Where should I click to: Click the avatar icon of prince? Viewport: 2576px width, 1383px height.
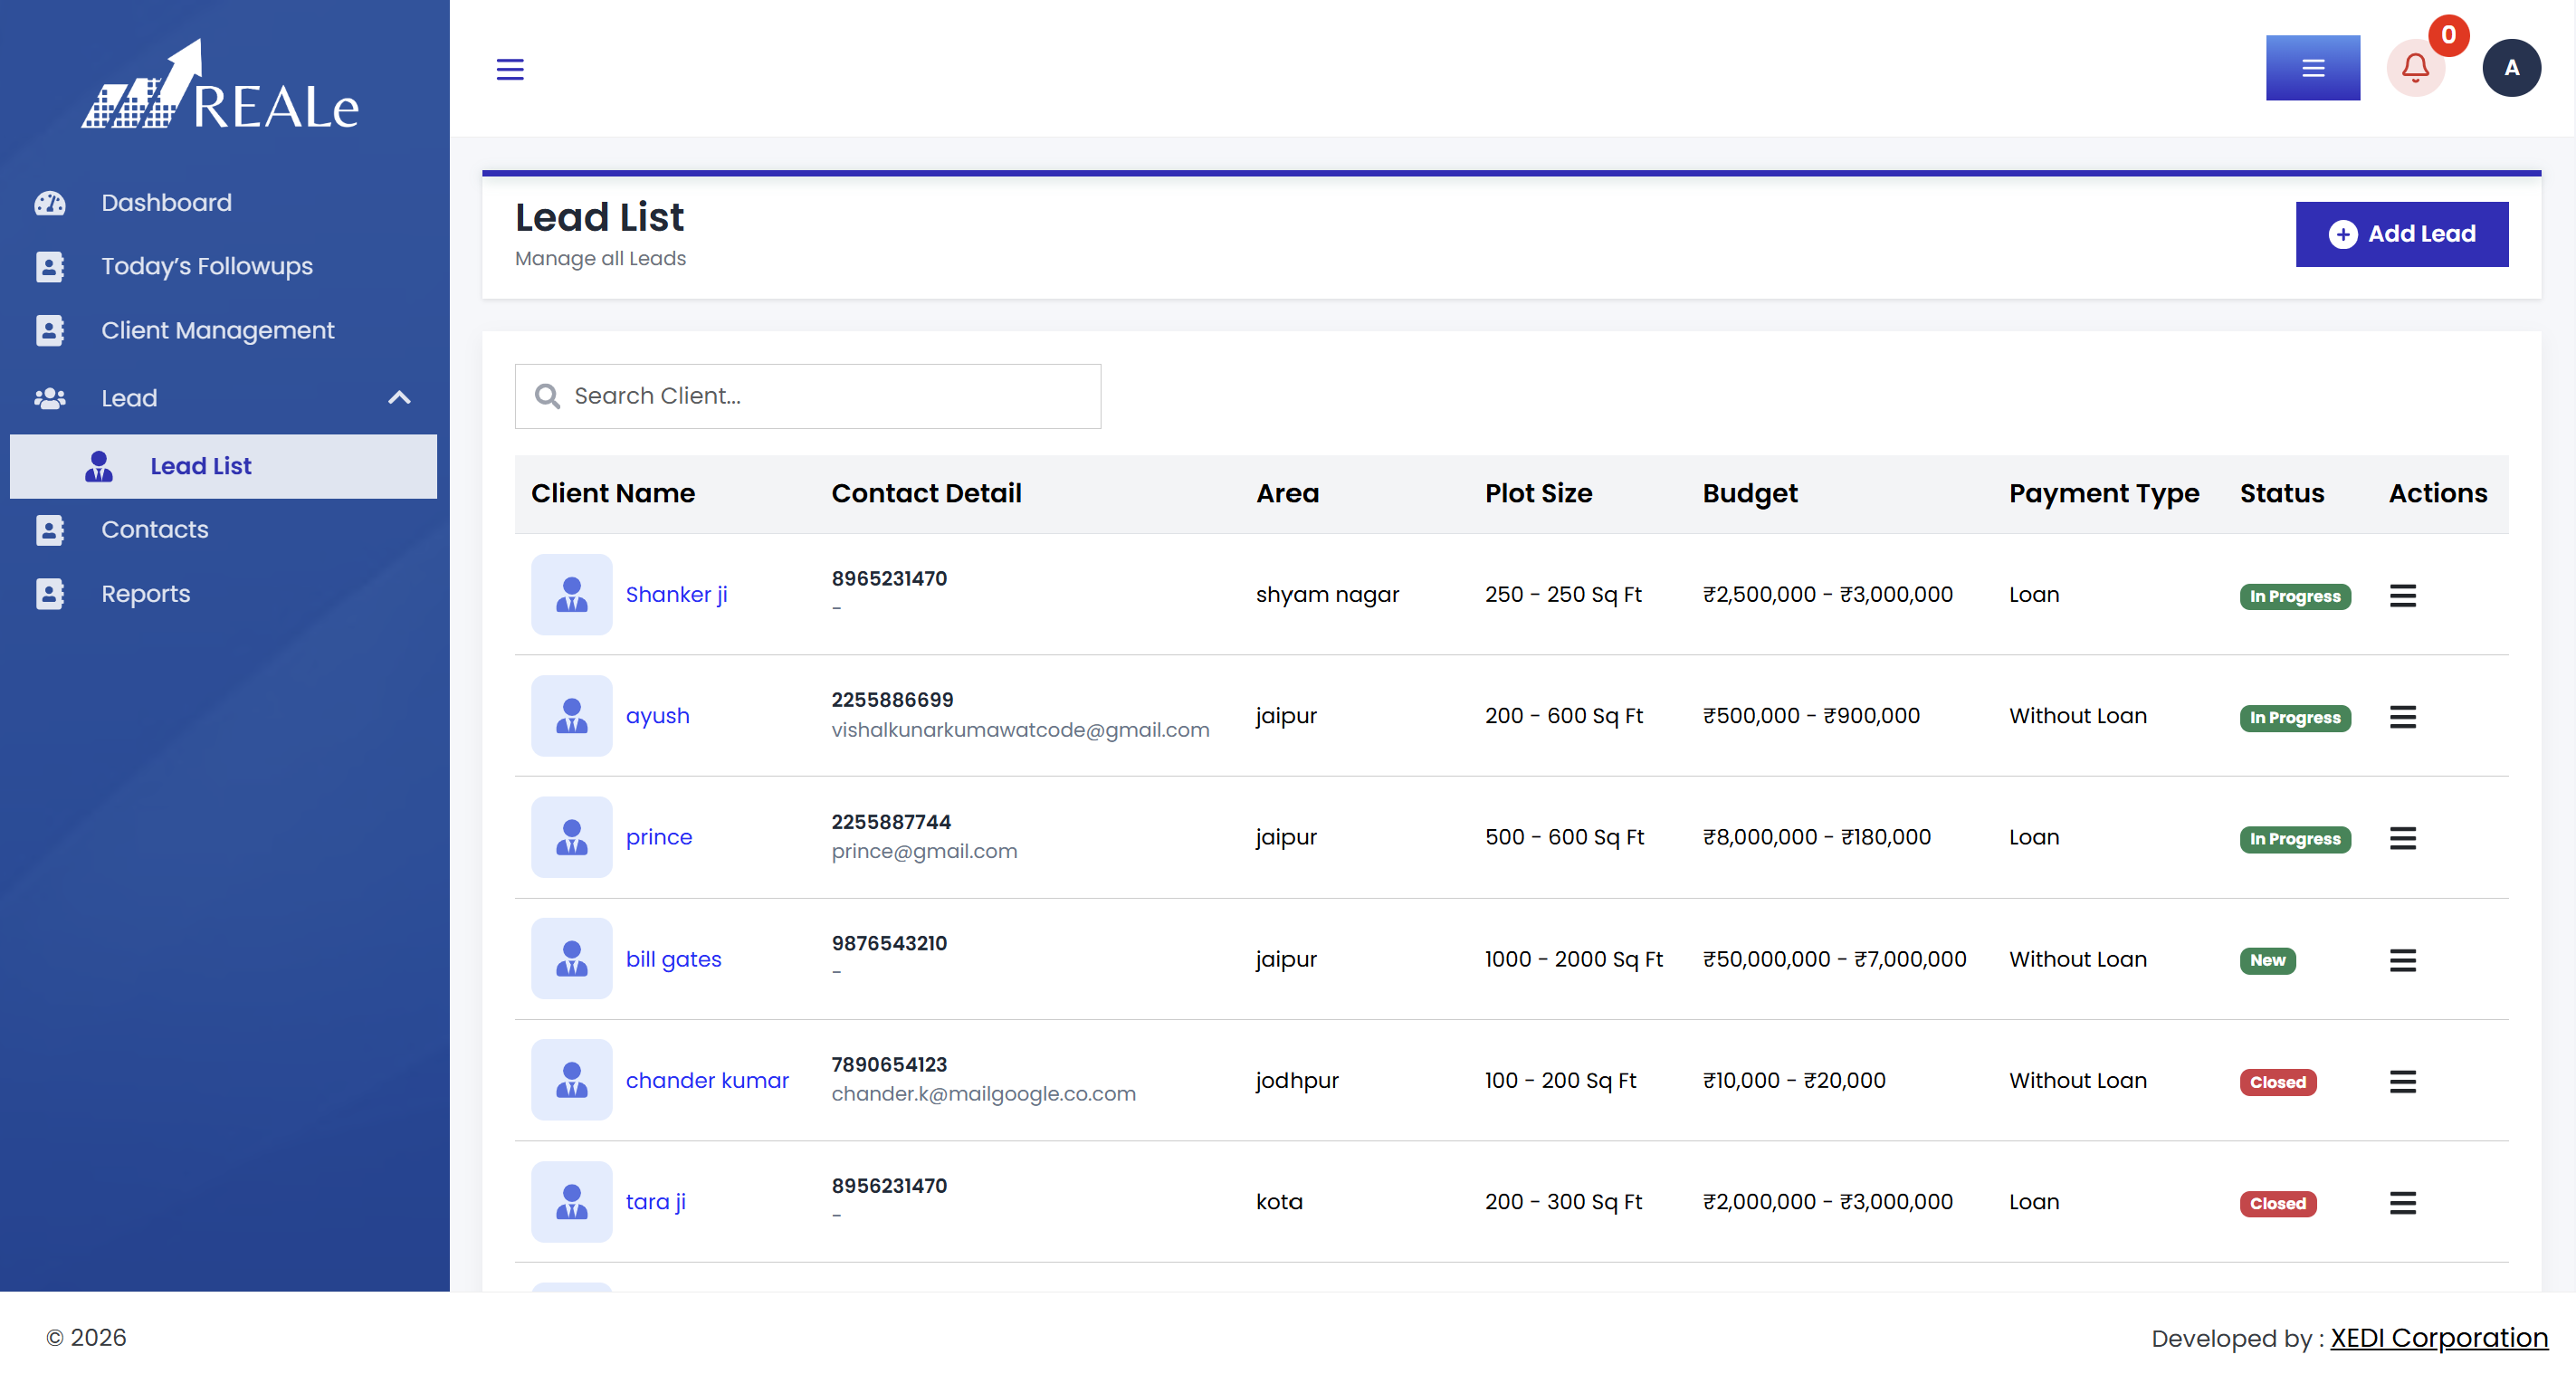coord(571,837)
